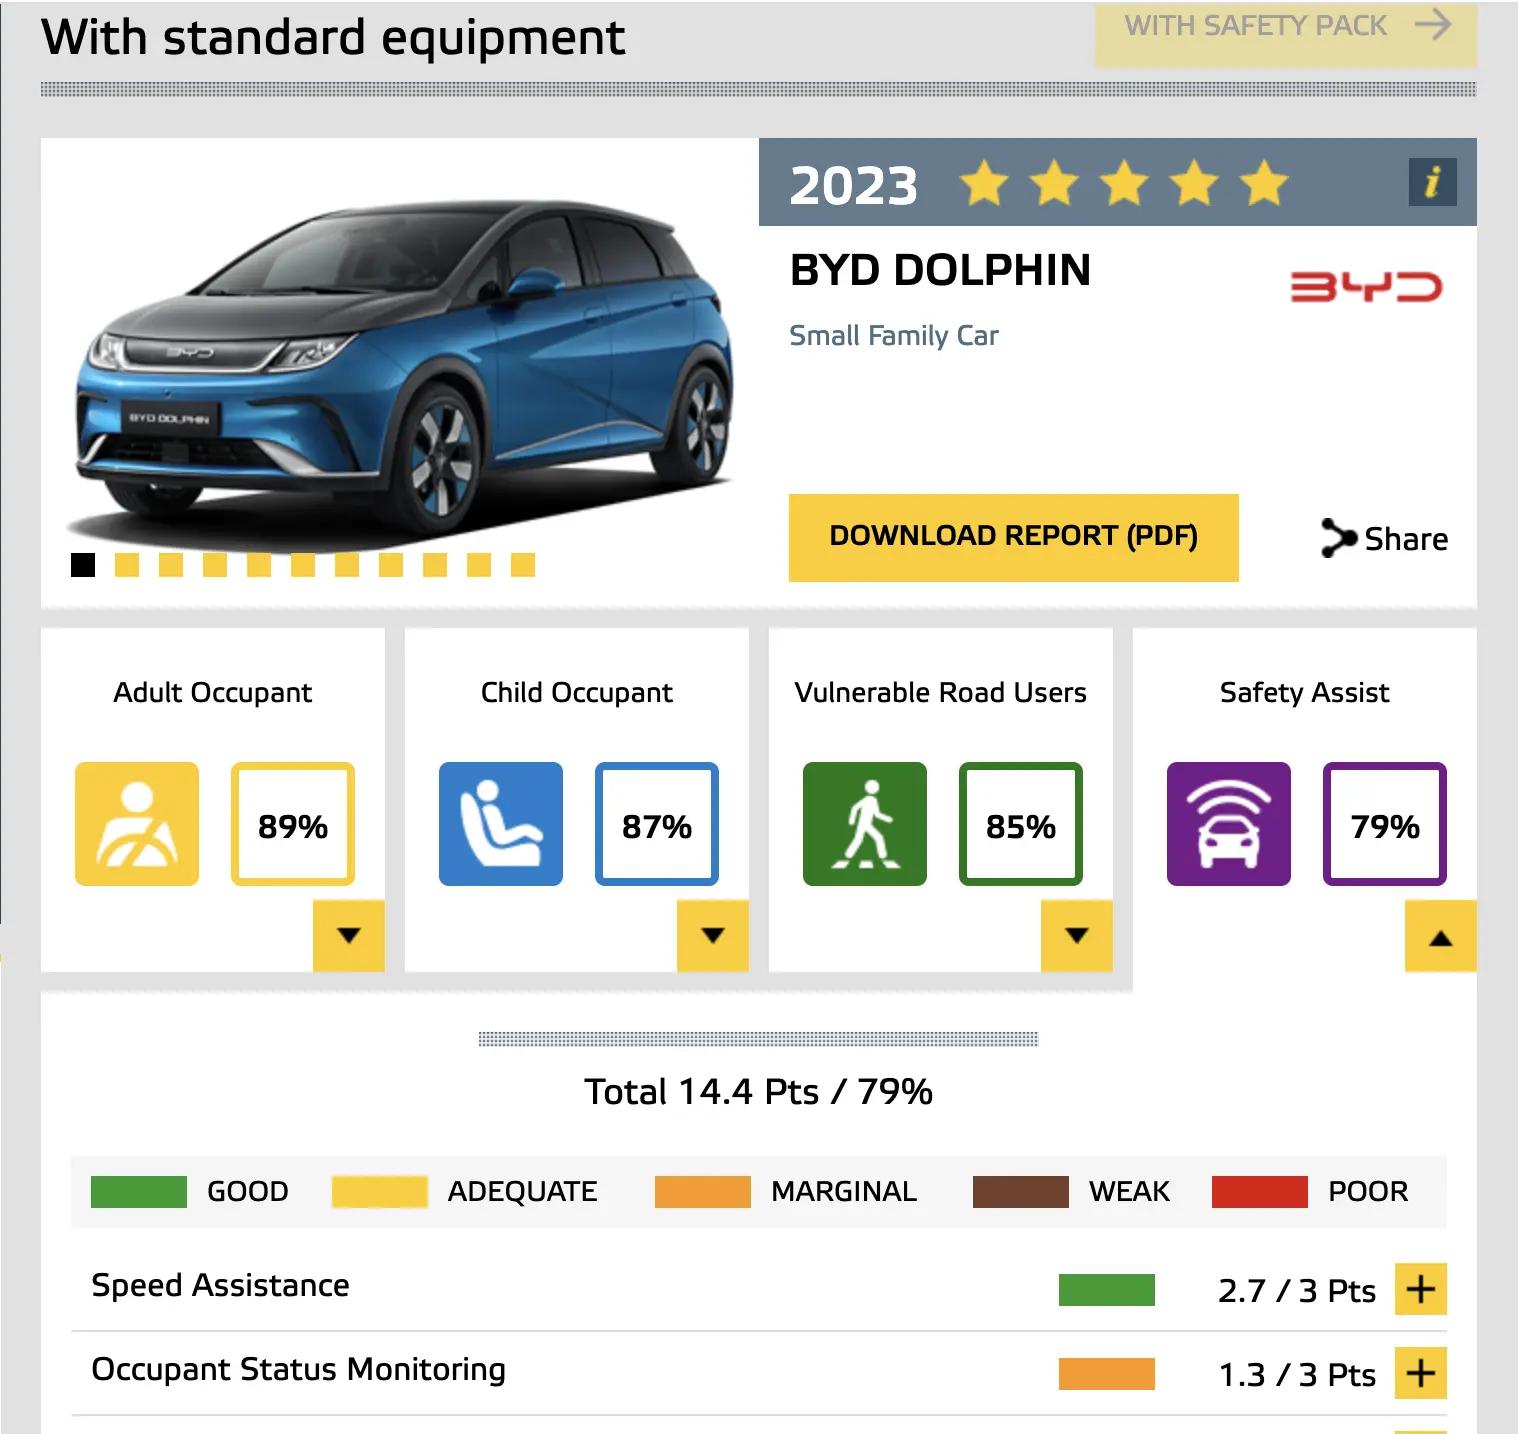Click the '1.3 / 3 Pts' score
The width and height of the screenshot is (1518, 1434).
(1297, 1375)
